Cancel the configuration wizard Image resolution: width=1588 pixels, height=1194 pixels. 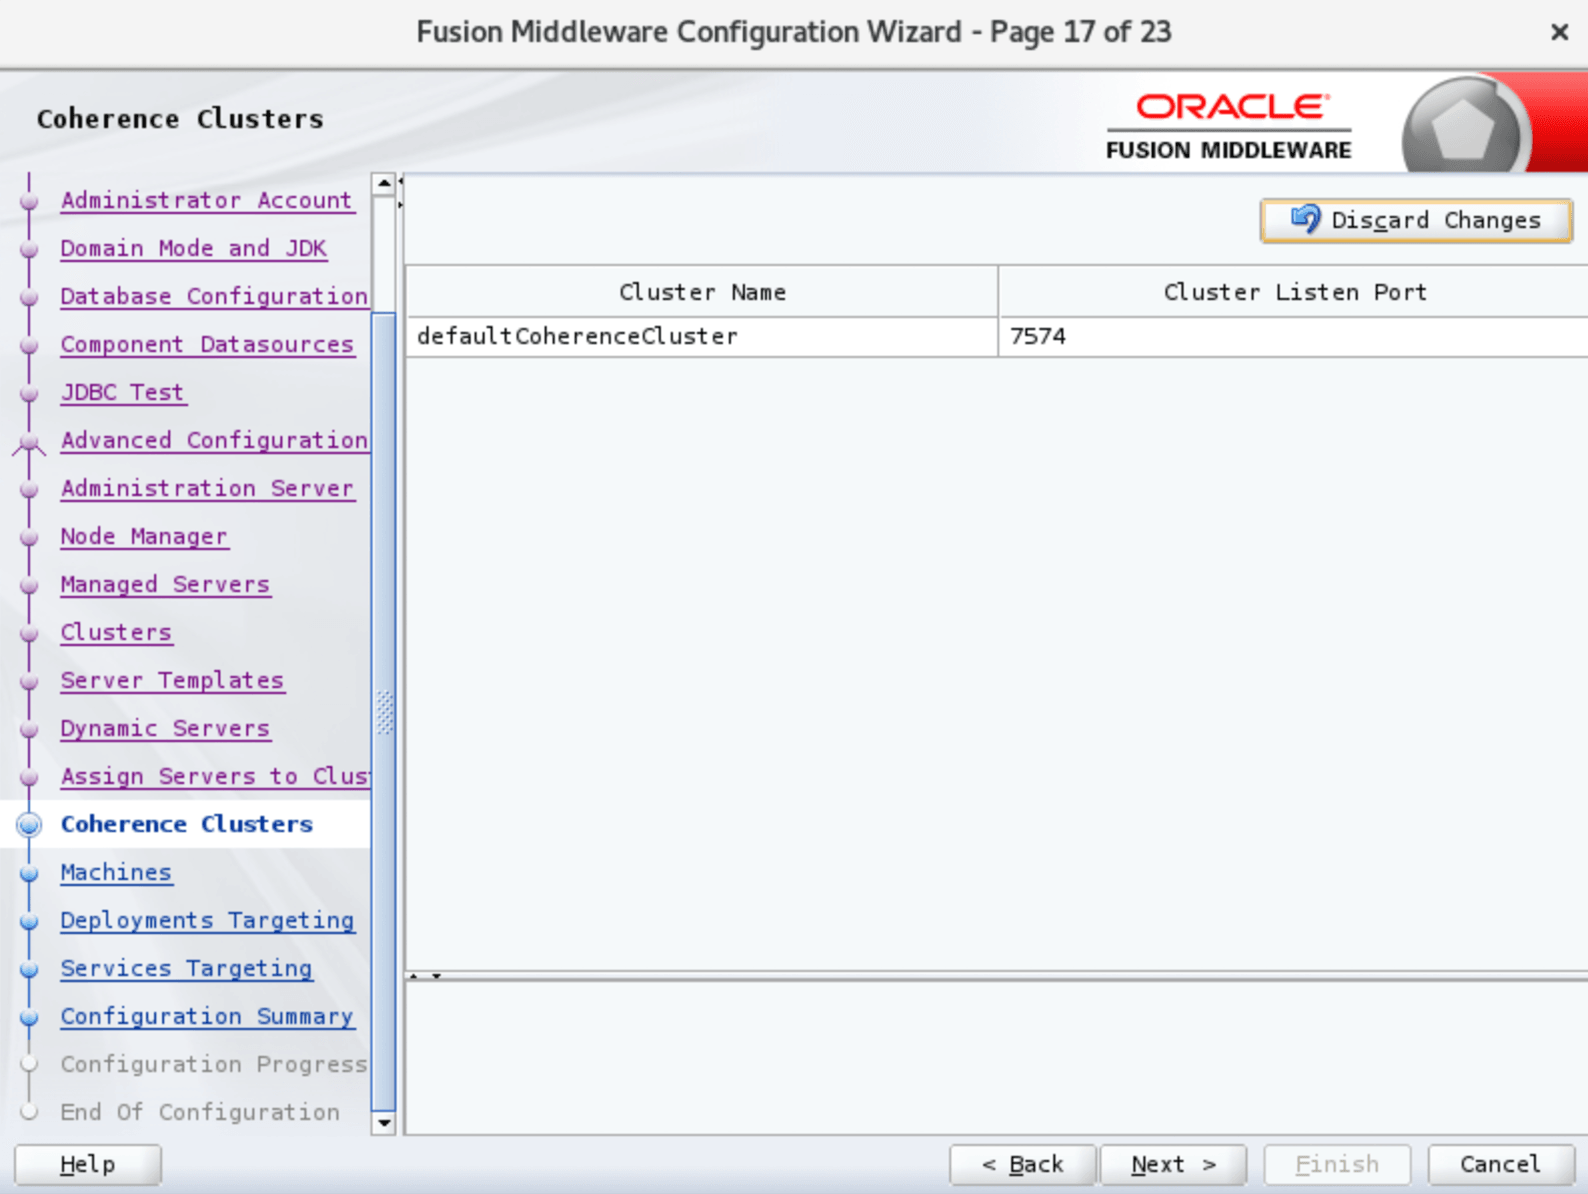pyautogui.click(x=1500, y=1164)
